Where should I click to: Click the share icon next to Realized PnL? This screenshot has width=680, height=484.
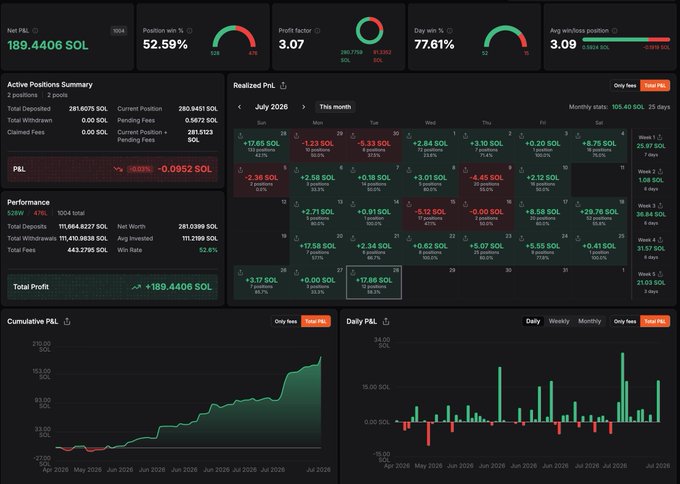283,85
